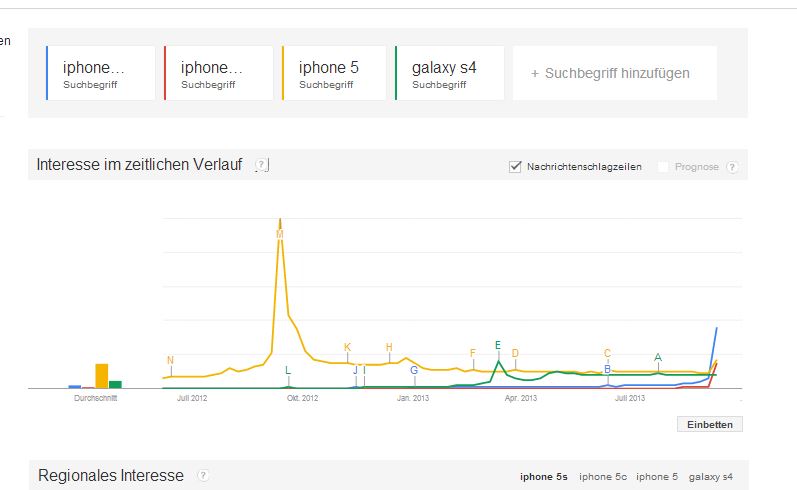
Task: Select the blue-edged iphone search term card
Action: (x=101, y=73)
